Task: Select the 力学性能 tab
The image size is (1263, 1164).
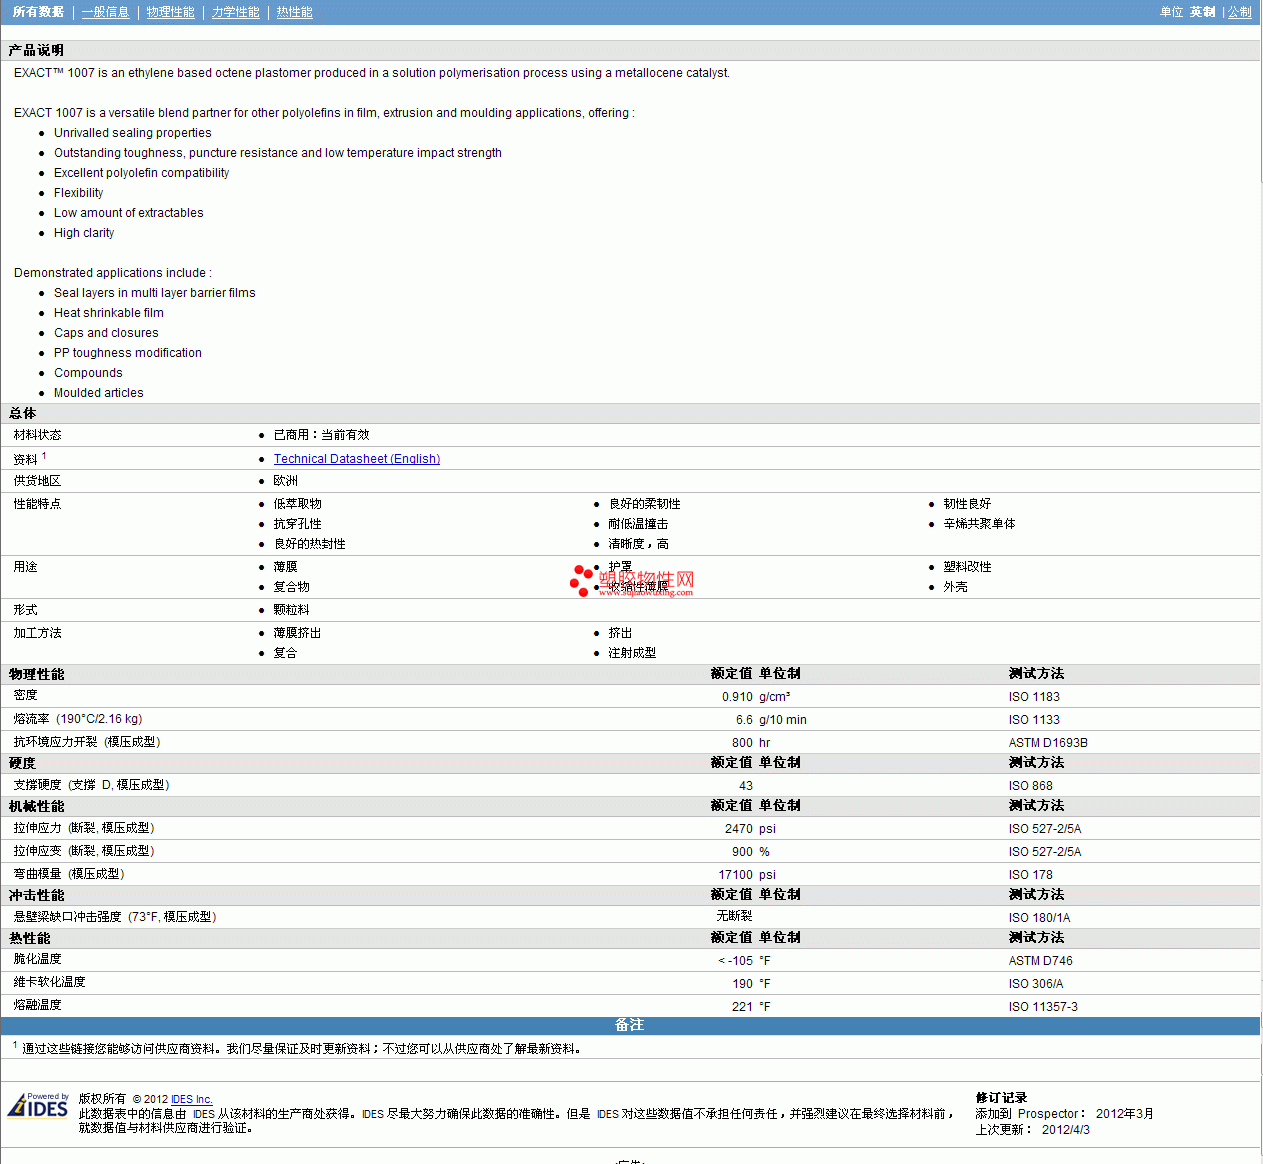Action: pos(235,12)
